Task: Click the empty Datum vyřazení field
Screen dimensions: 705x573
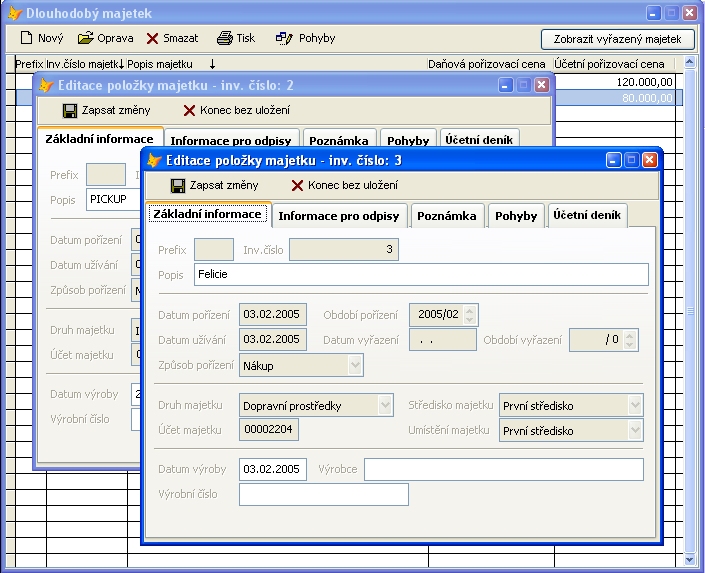Action: [443, 340]
